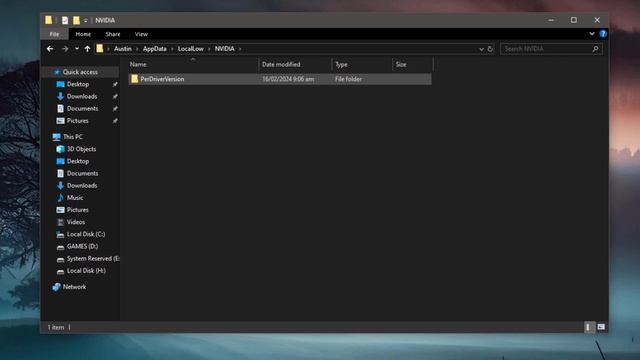Switch to the Home ribbon tab
Screen dimensions: 640x360
click(83, 34)
